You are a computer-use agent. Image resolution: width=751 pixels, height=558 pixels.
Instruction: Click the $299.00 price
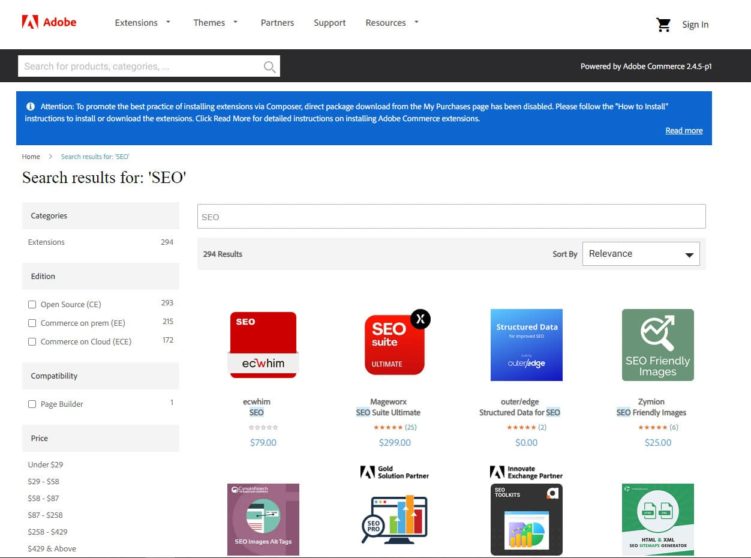click(x=395, y=443)
